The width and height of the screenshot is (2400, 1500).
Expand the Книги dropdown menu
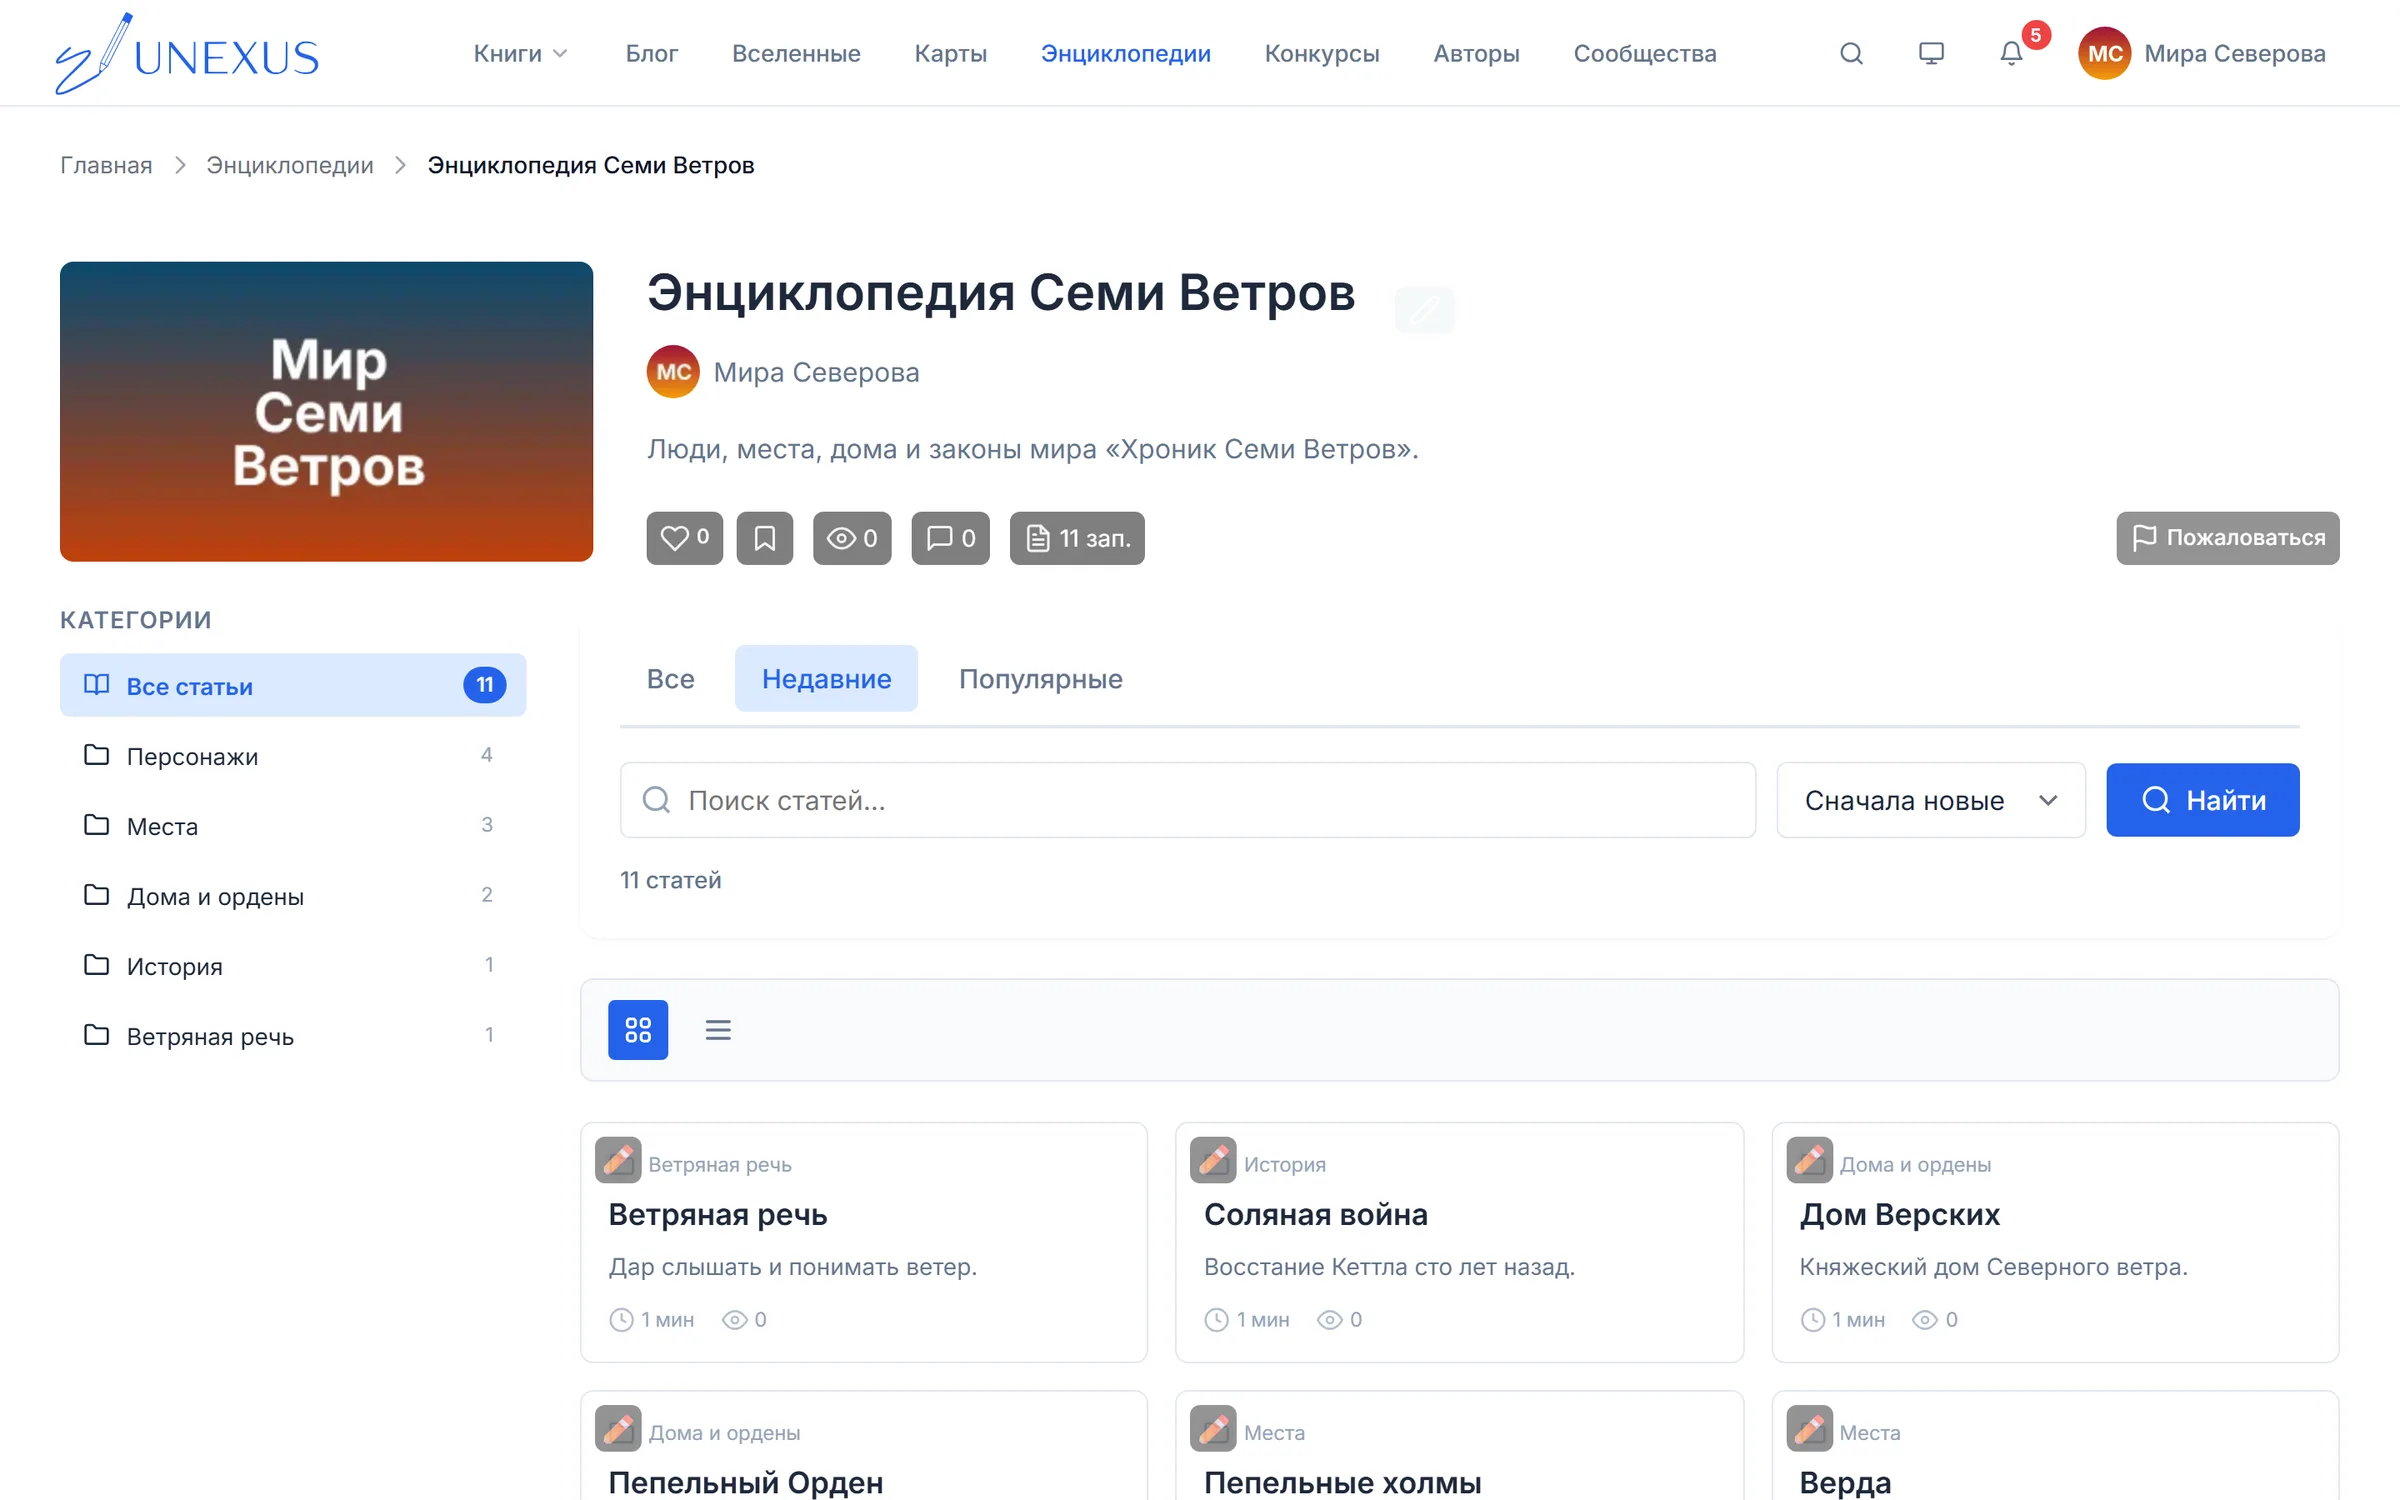(520, 53)
